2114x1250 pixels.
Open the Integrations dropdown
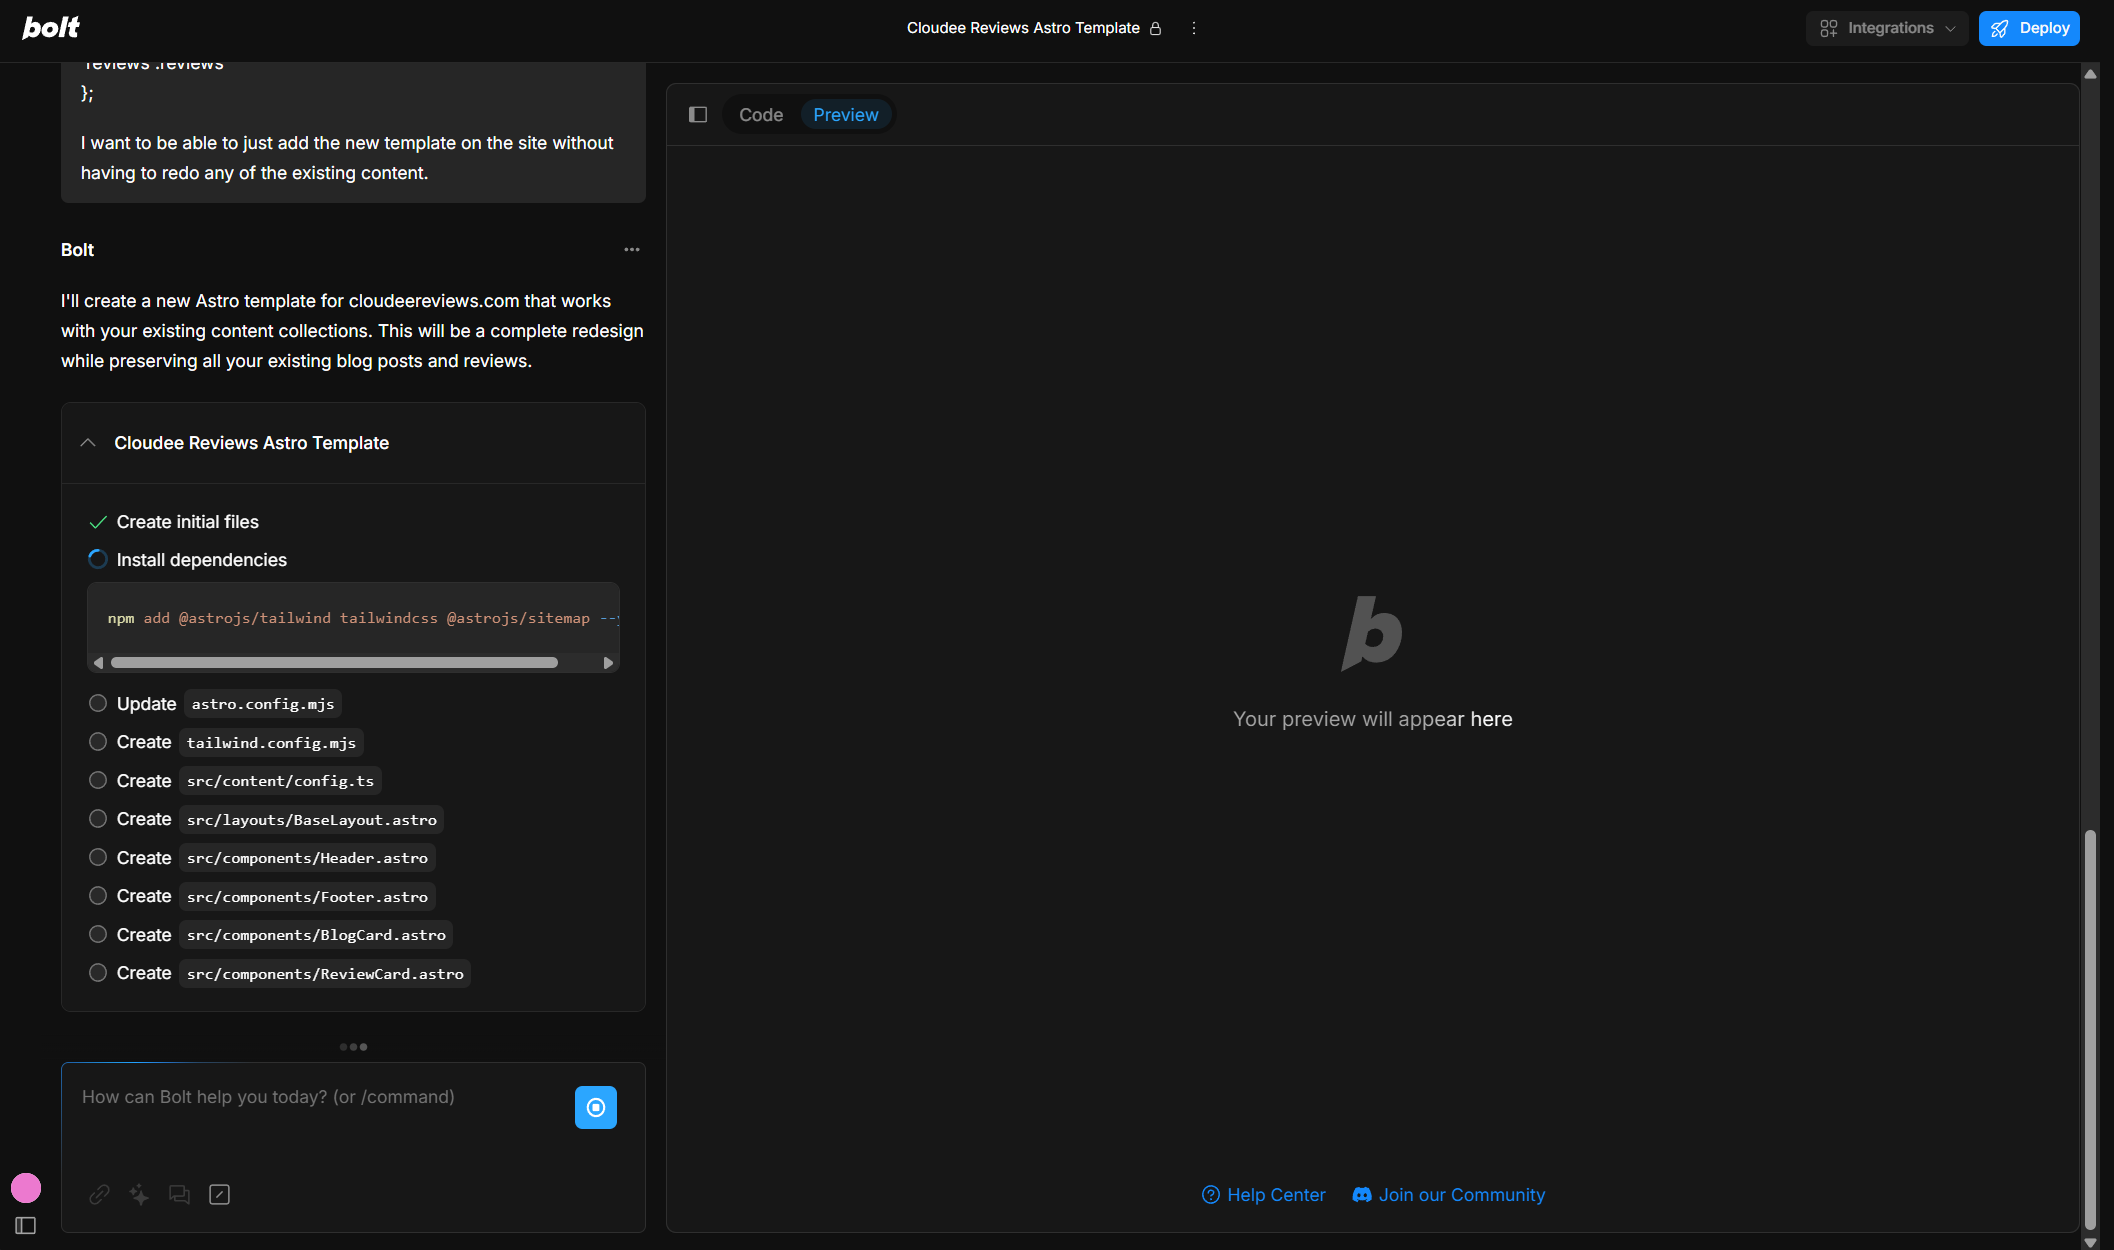coord(1886,28)
